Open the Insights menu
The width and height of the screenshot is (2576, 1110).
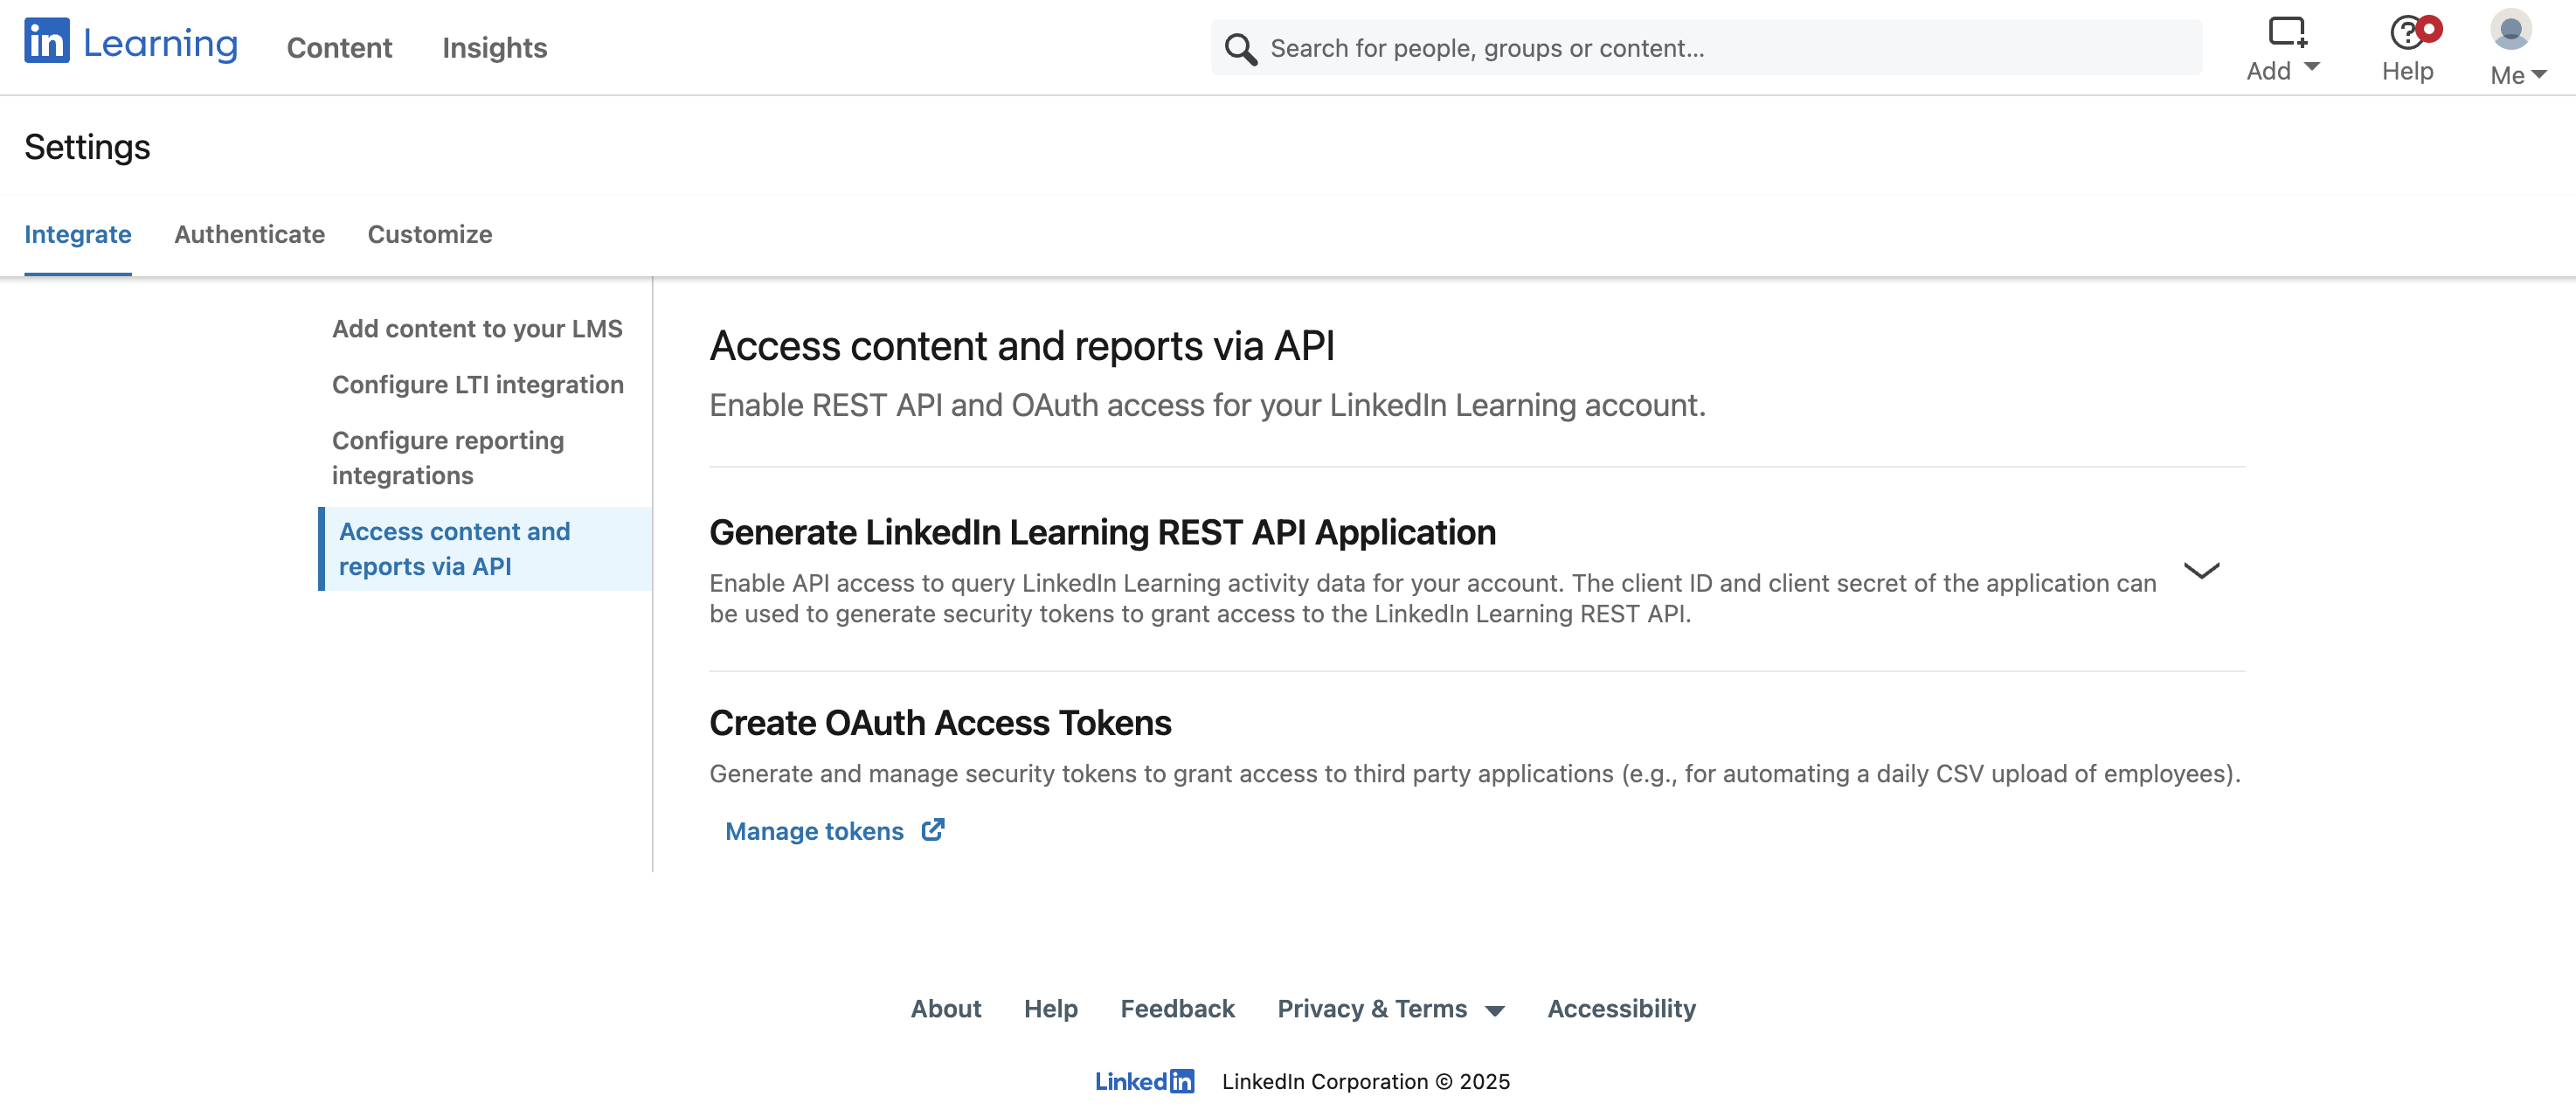pos(494,48)
